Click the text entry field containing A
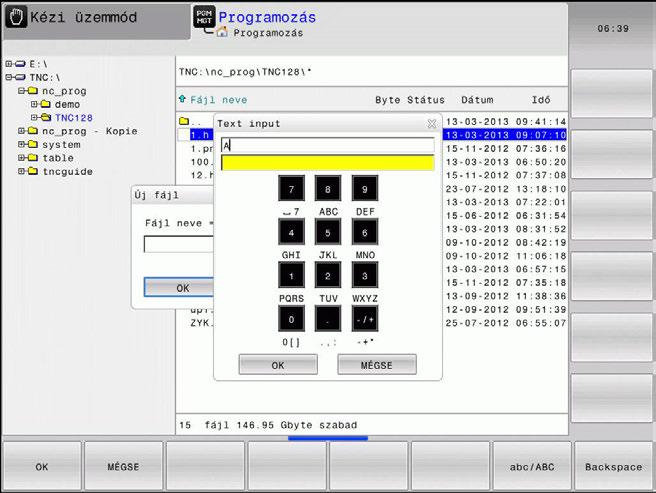 [x=328, y=145]
